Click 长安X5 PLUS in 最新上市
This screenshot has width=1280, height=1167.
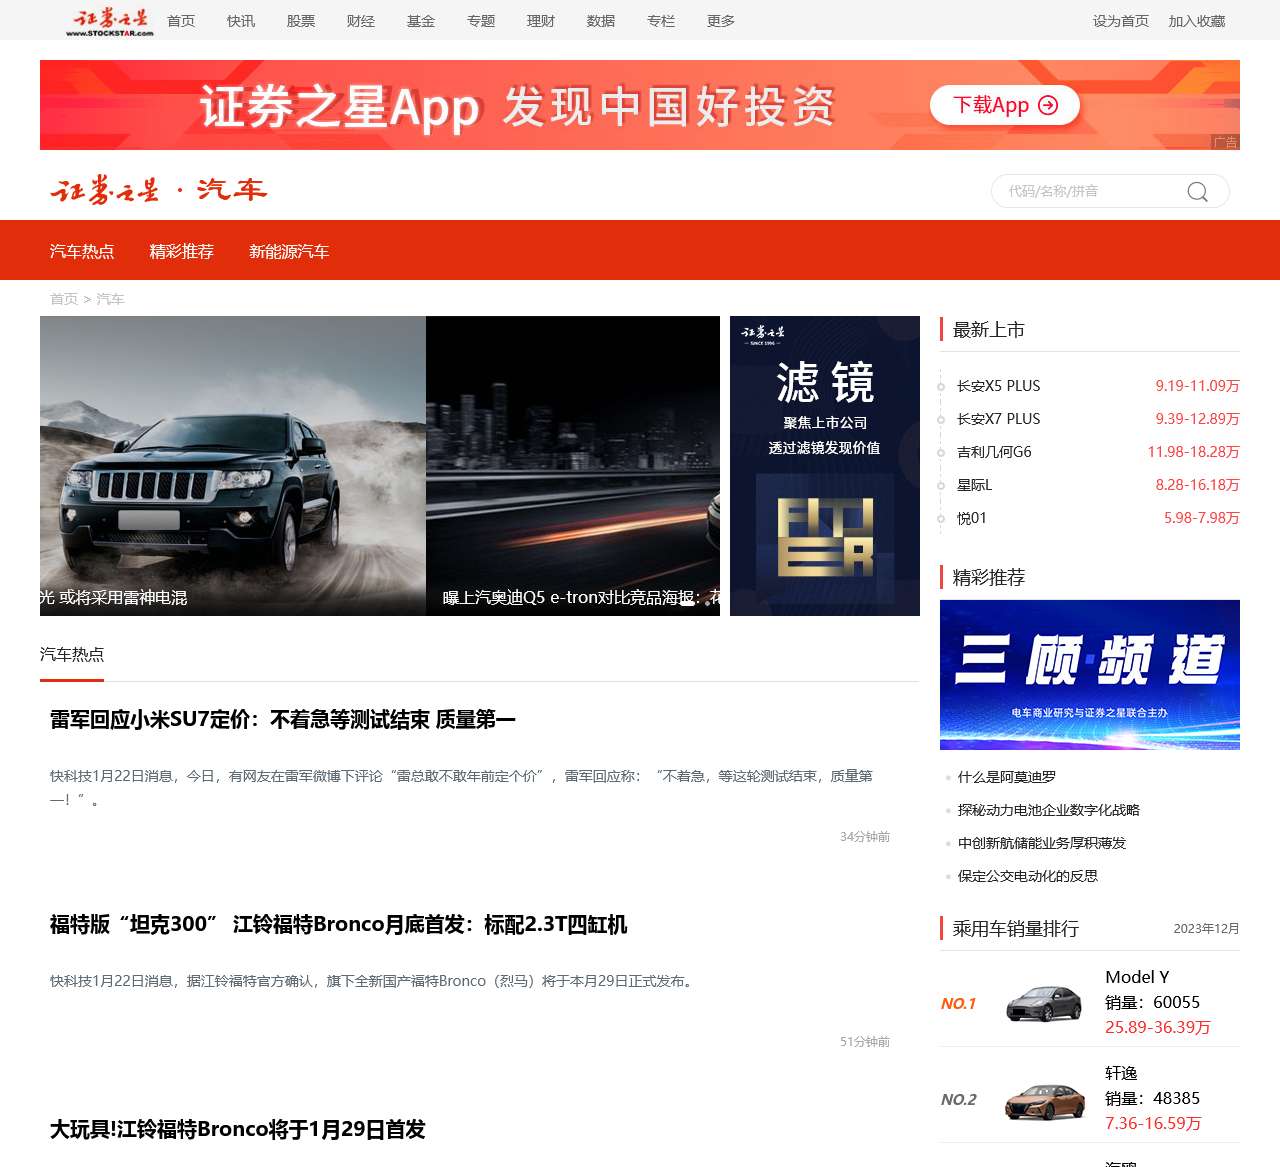point(998,386)
